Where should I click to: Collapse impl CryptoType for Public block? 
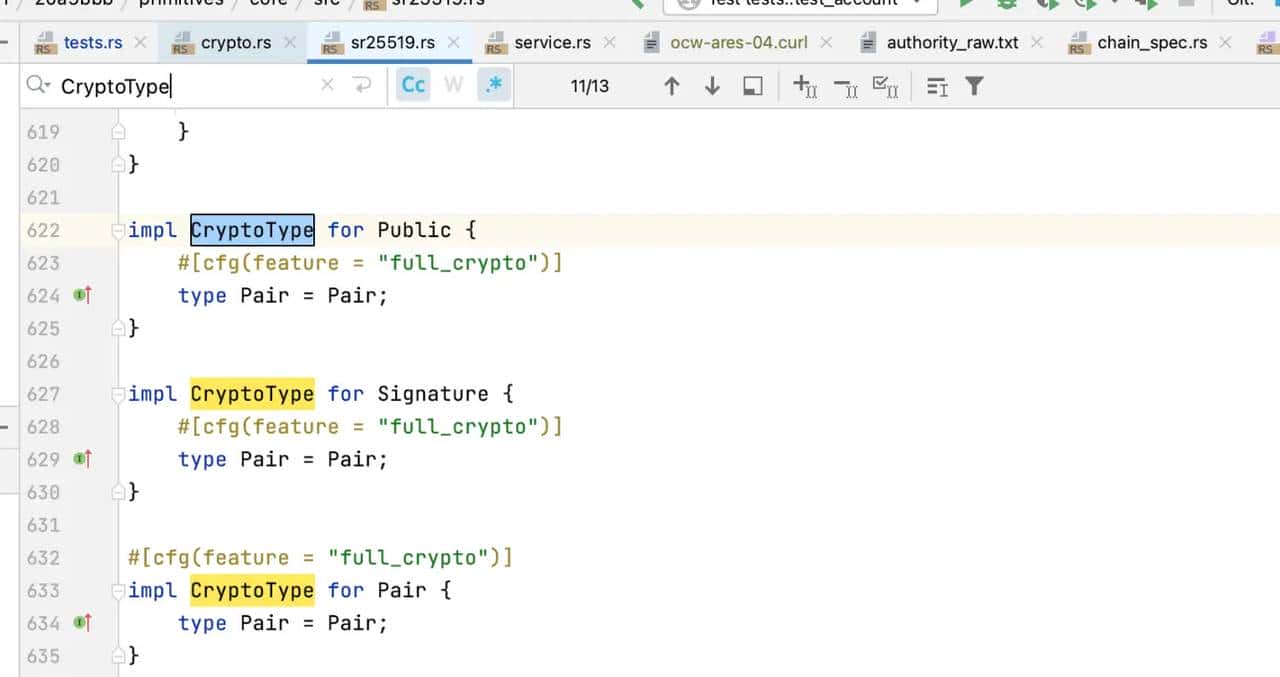click(x=119, y=230)
